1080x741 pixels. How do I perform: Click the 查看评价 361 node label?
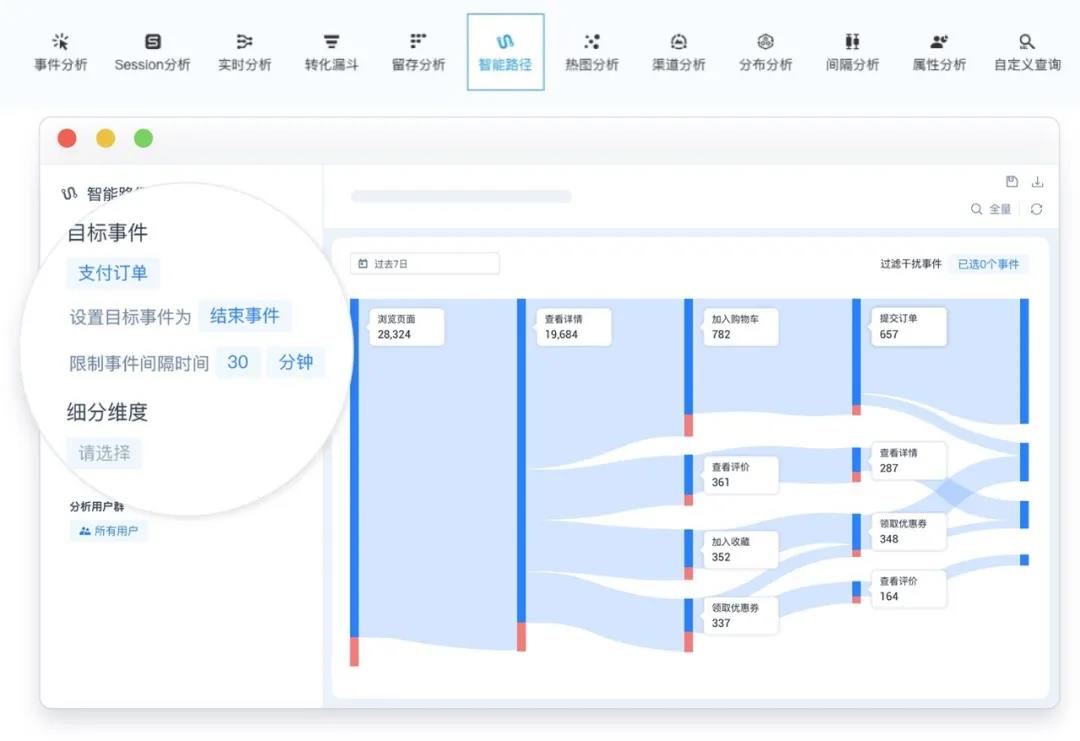(741, 474)
